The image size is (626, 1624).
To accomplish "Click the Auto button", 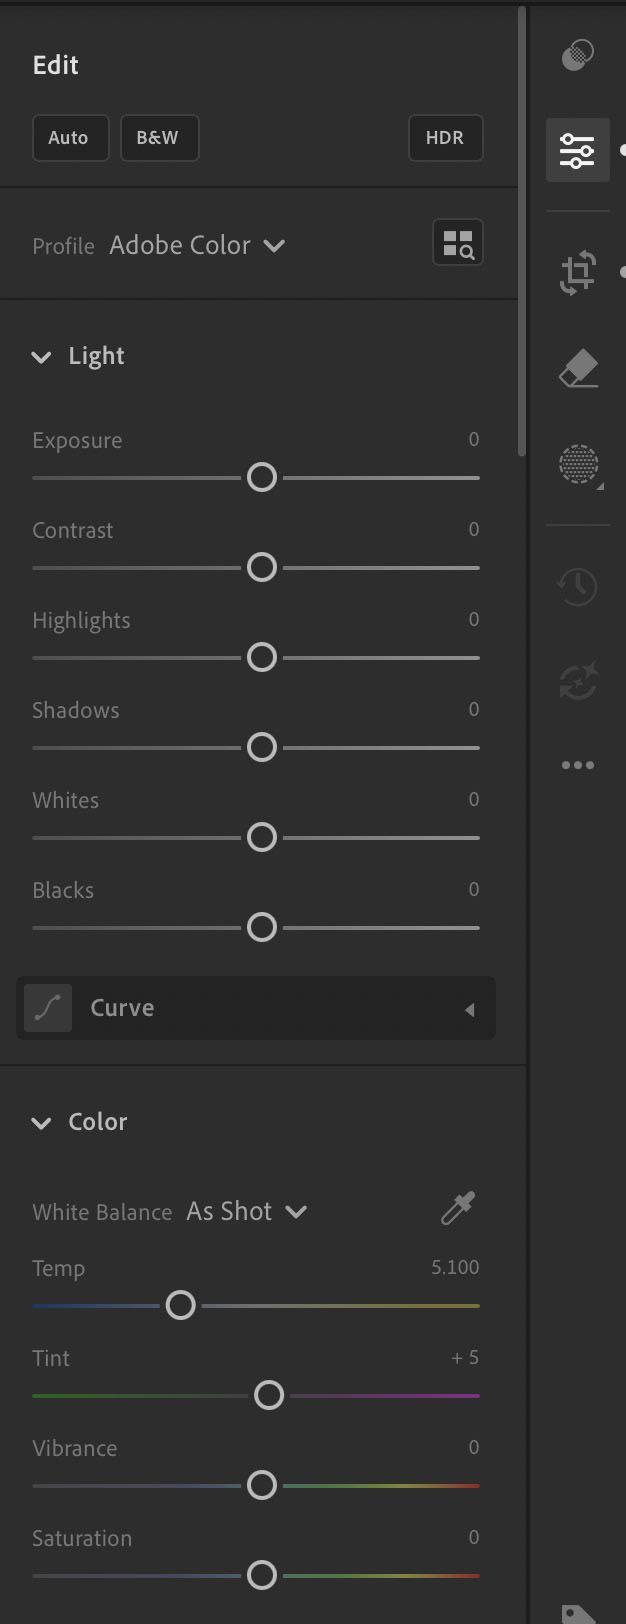I will point(69,138).
